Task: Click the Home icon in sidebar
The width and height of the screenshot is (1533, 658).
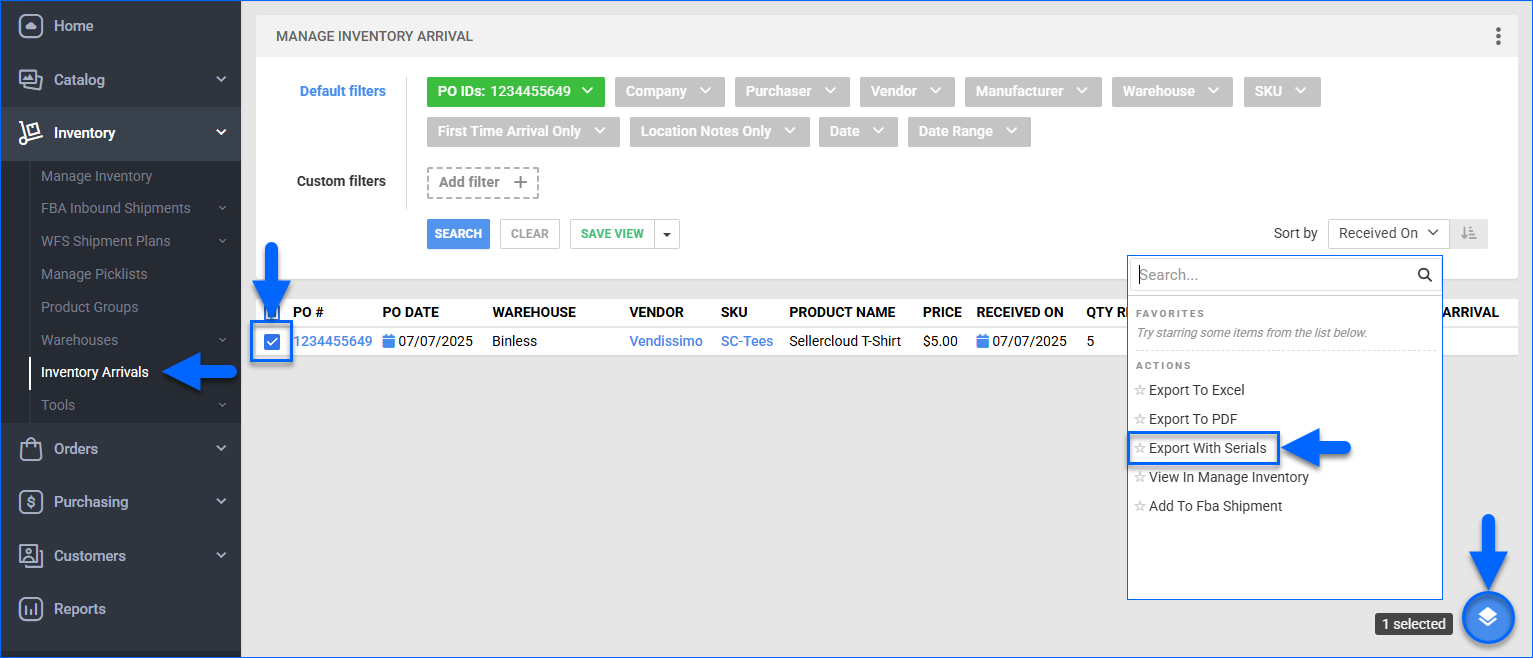Action: [x=30, y=26]
